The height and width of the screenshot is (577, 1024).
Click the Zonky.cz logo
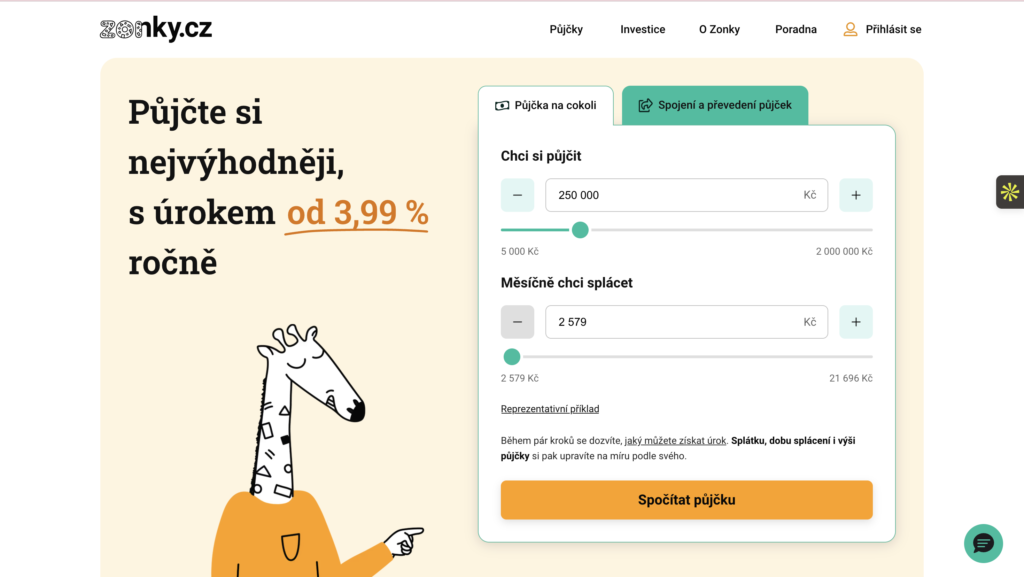pyautogui.click(x=156, y=29)
